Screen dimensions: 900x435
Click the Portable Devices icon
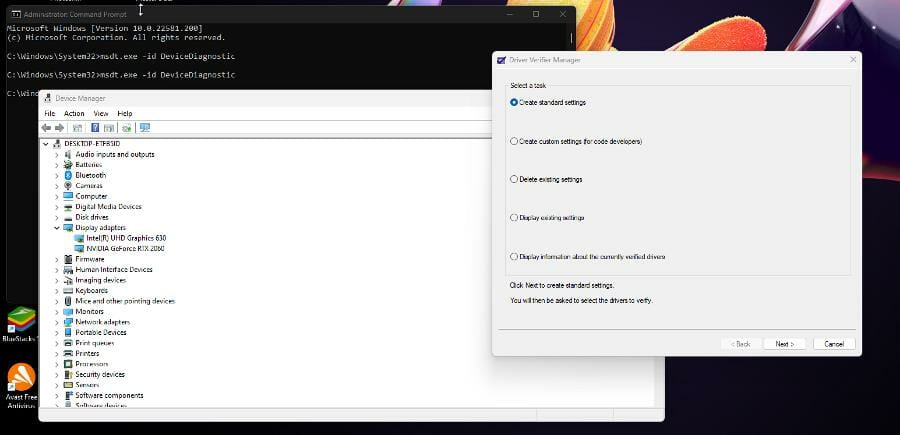point(68,333)
